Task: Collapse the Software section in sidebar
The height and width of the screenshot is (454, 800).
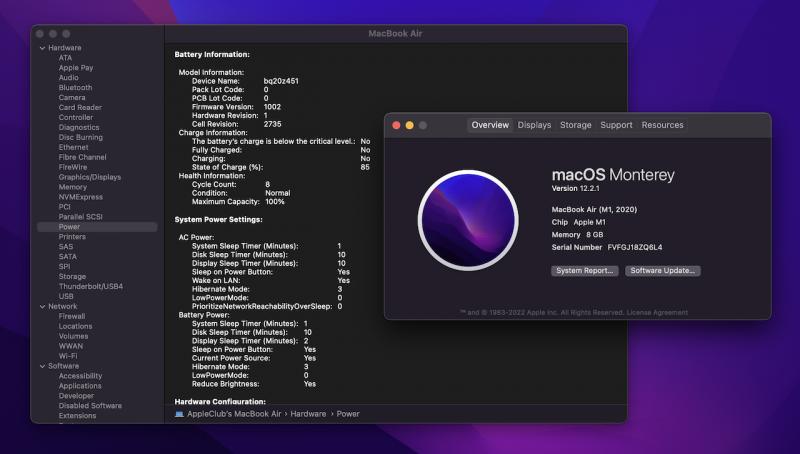Action: tap(42, 366)
